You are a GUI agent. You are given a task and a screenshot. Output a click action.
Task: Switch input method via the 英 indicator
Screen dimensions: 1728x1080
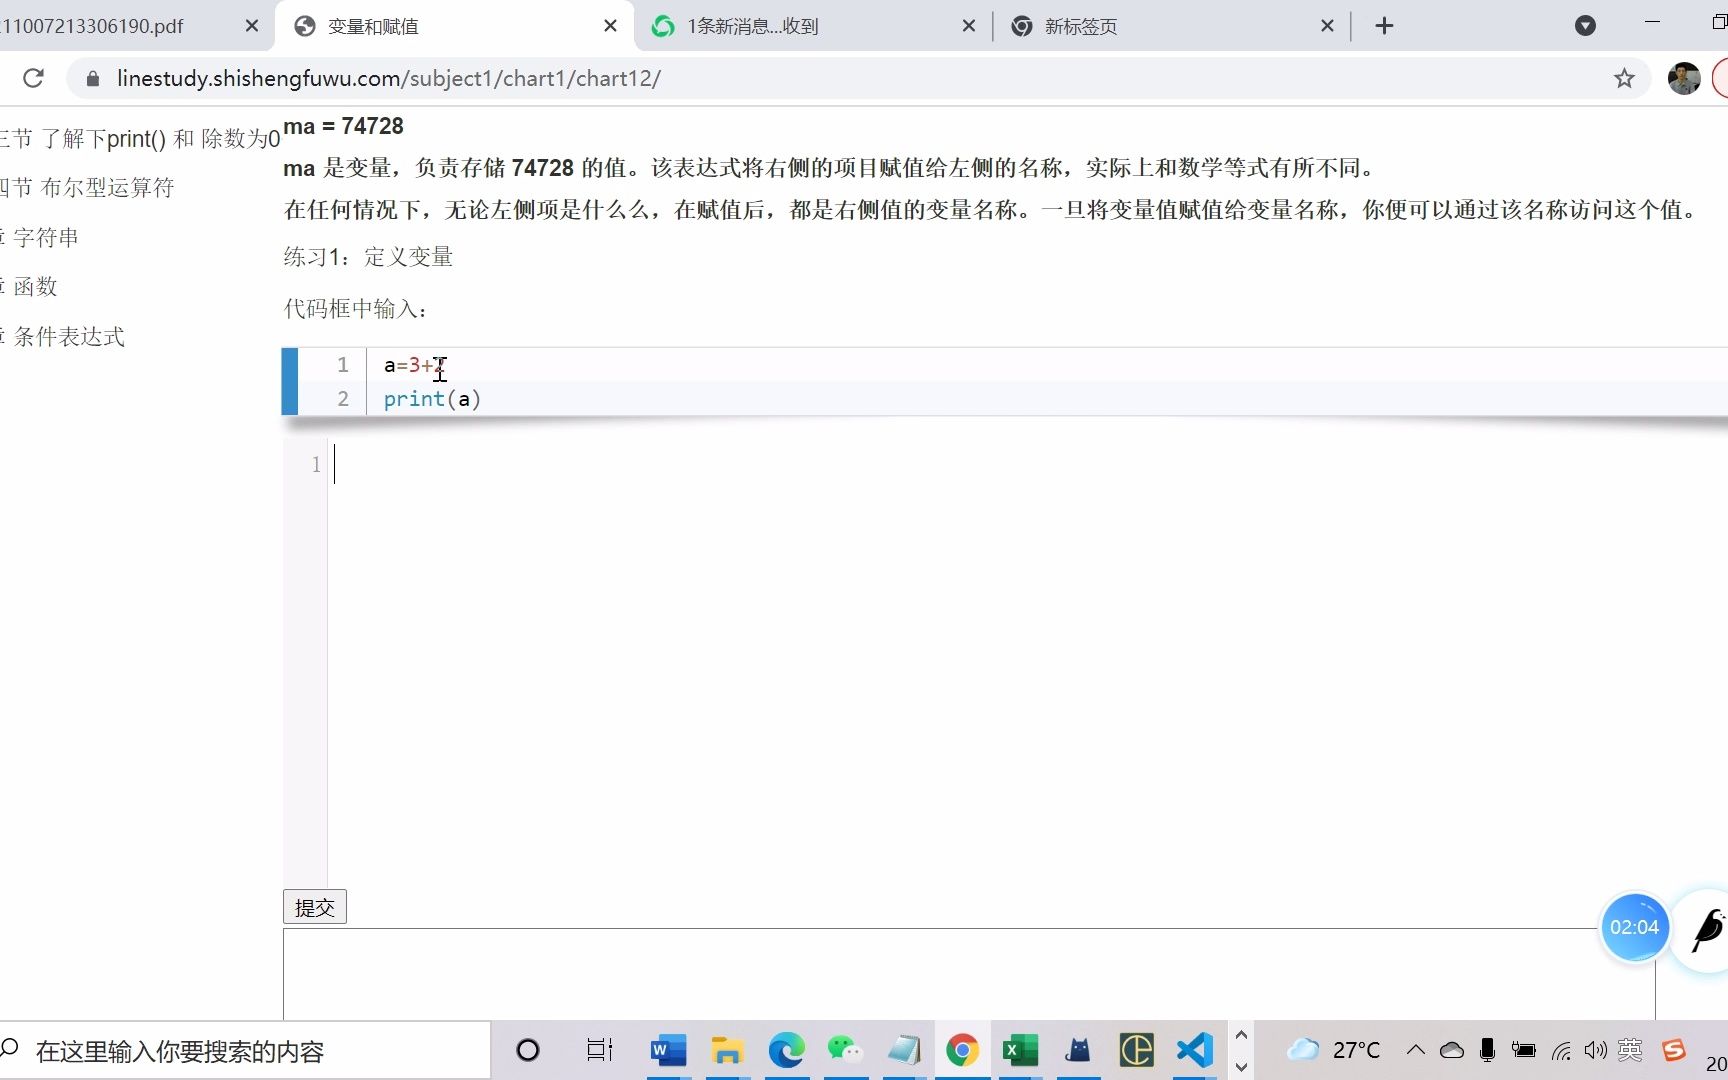[1630, 1050]
